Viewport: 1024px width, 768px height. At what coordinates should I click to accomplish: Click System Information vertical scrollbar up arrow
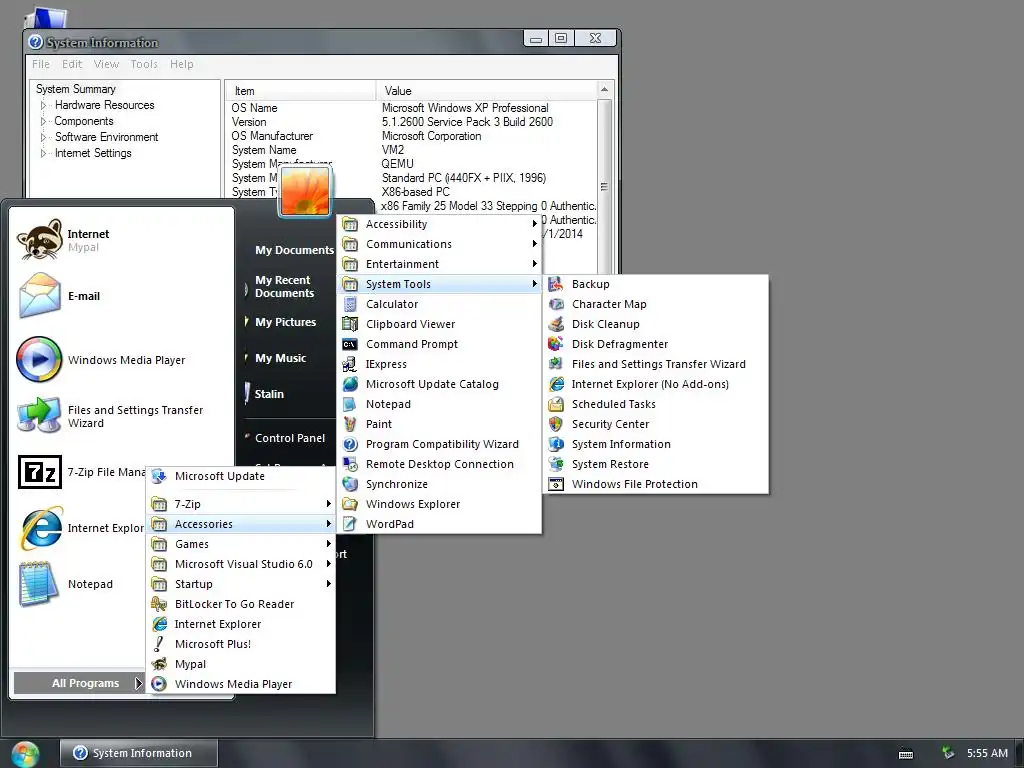(x=604, y=89)
